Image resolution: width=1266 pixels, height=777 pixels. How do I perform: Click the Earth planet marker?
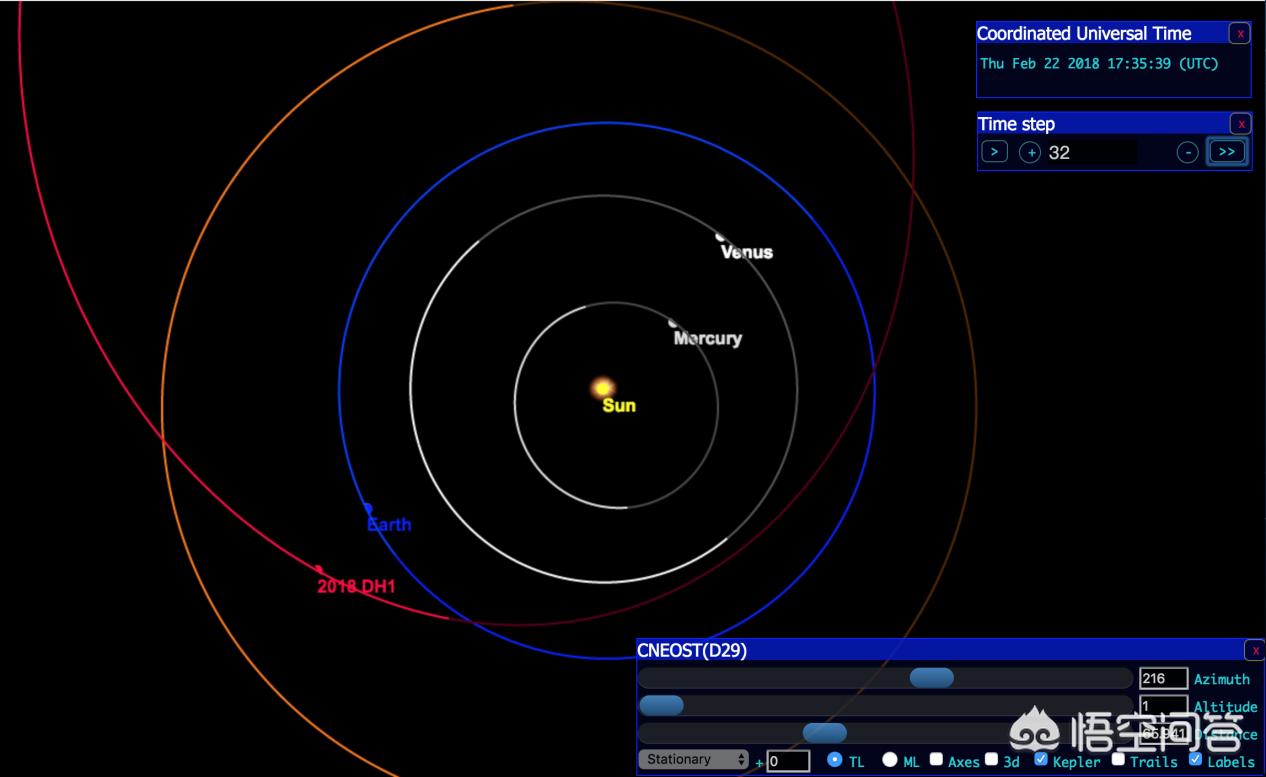click(x=368, y=508)
